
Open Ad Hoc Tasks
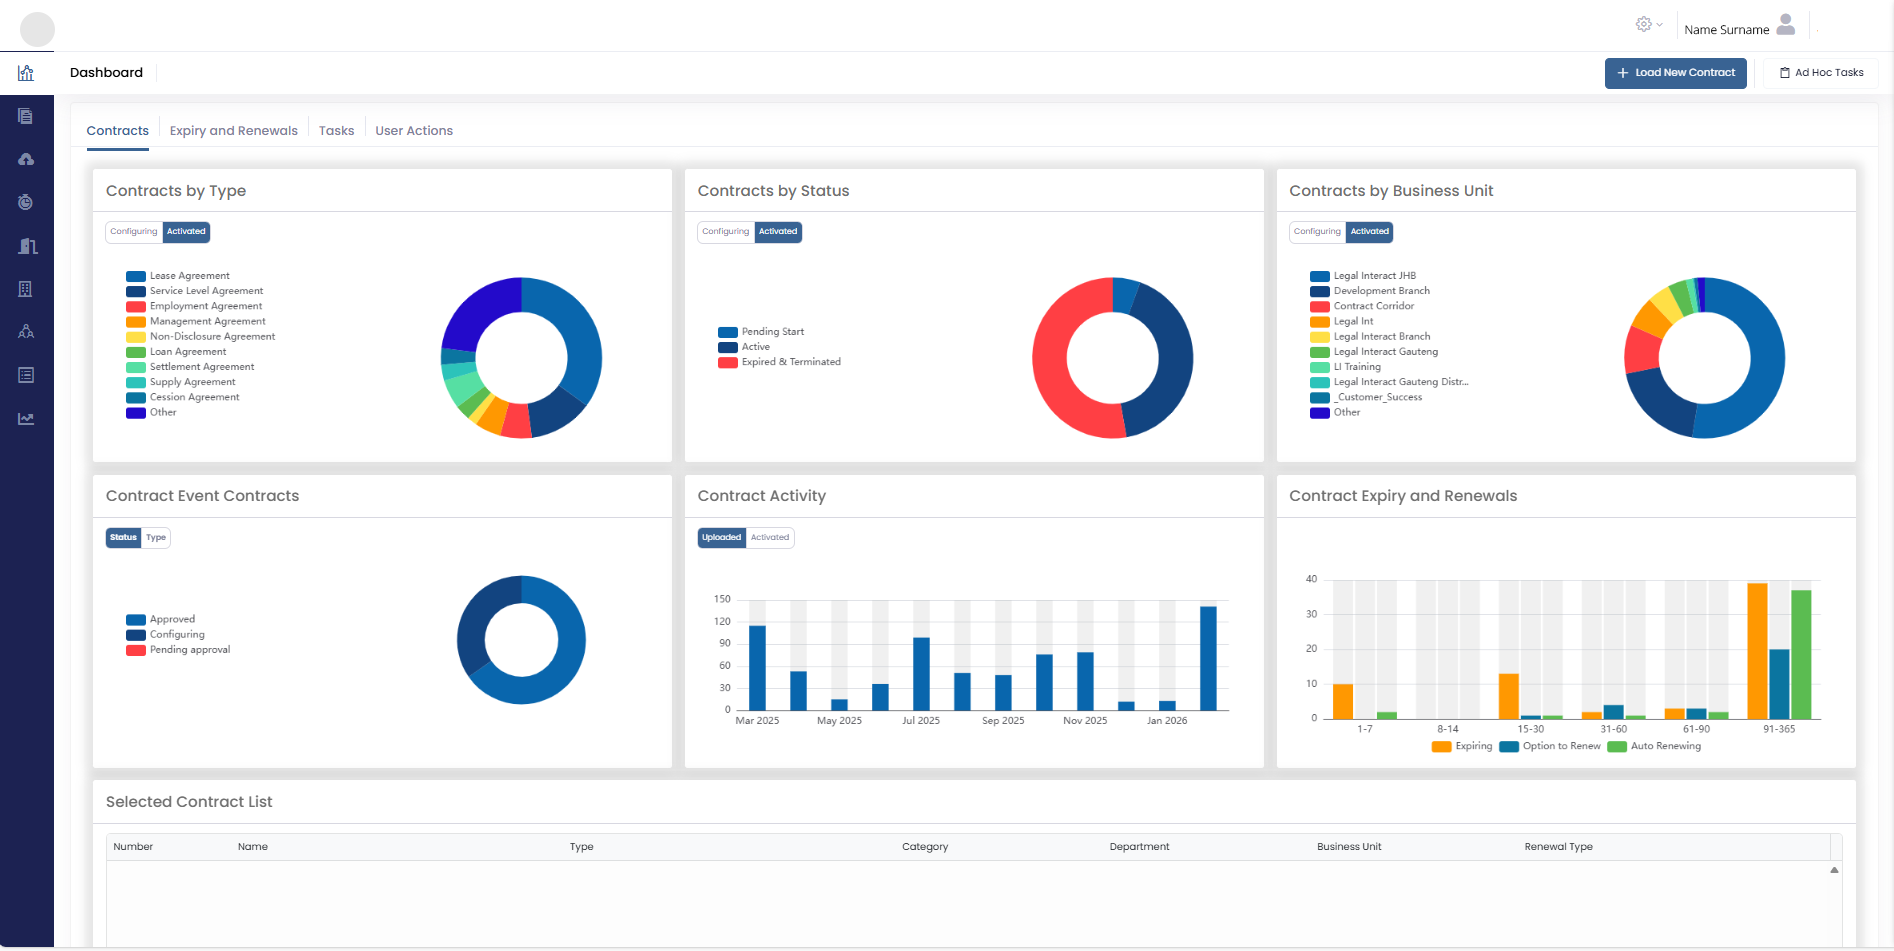(x=1820, y=73)
